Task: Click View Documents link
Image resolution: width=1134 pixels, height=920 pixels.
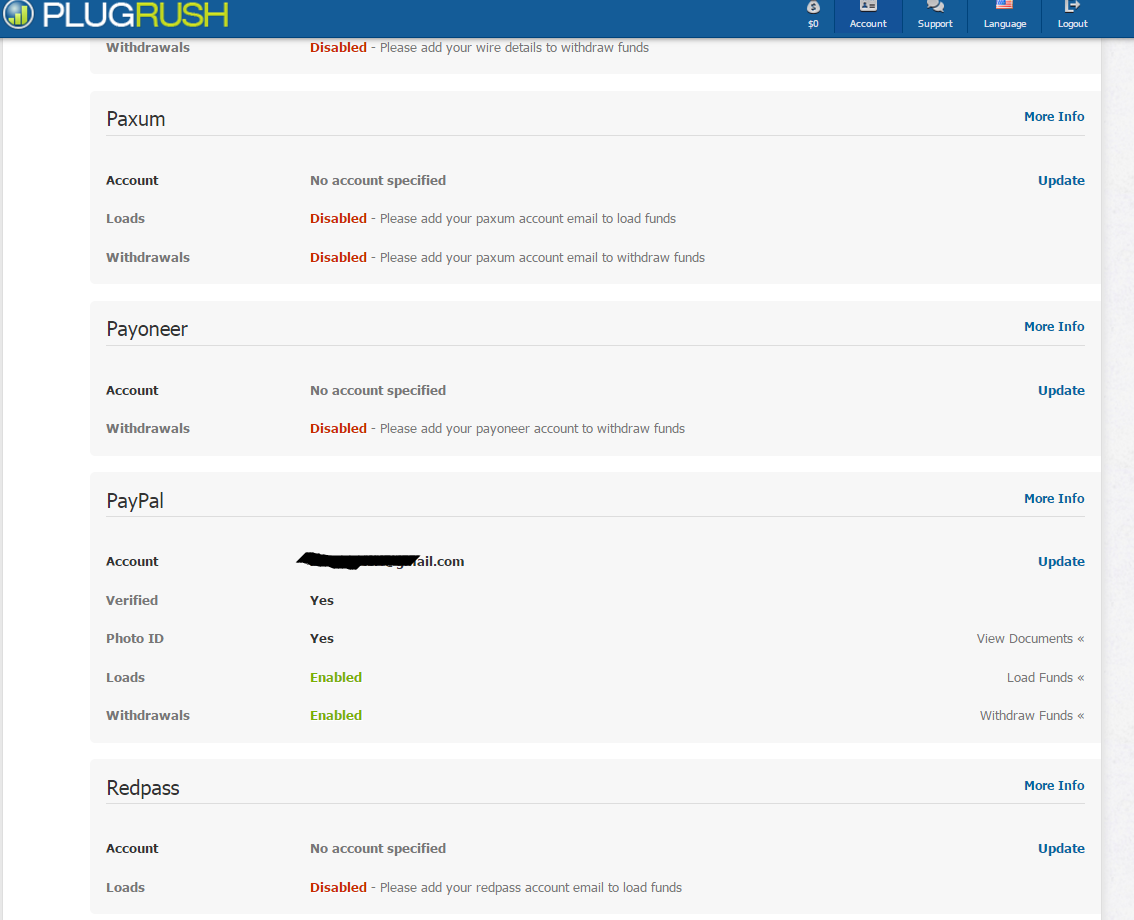Action: (x=1030, y=639)
